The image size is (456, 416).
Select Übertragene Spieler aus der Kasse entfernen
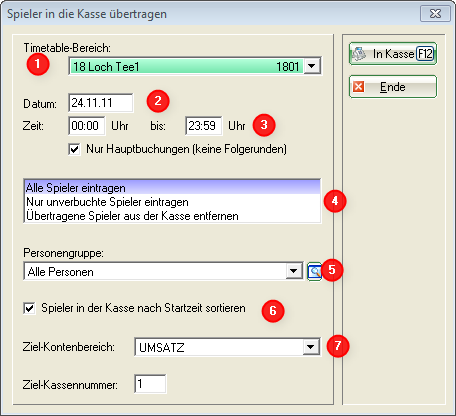(x=172, y=216)
